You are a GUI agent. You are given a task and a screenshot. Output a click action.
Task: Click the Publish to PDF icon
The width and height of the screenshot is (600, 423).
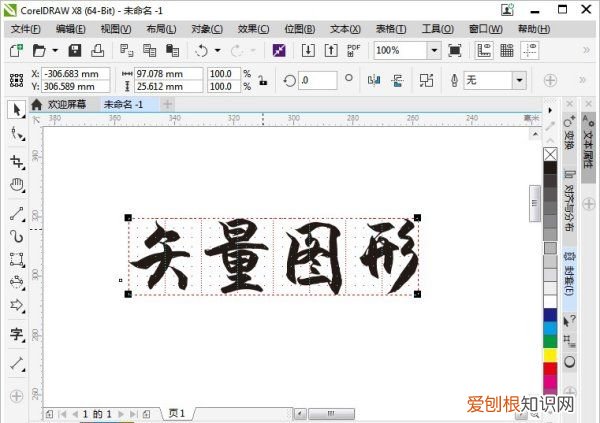coord(354,51)
